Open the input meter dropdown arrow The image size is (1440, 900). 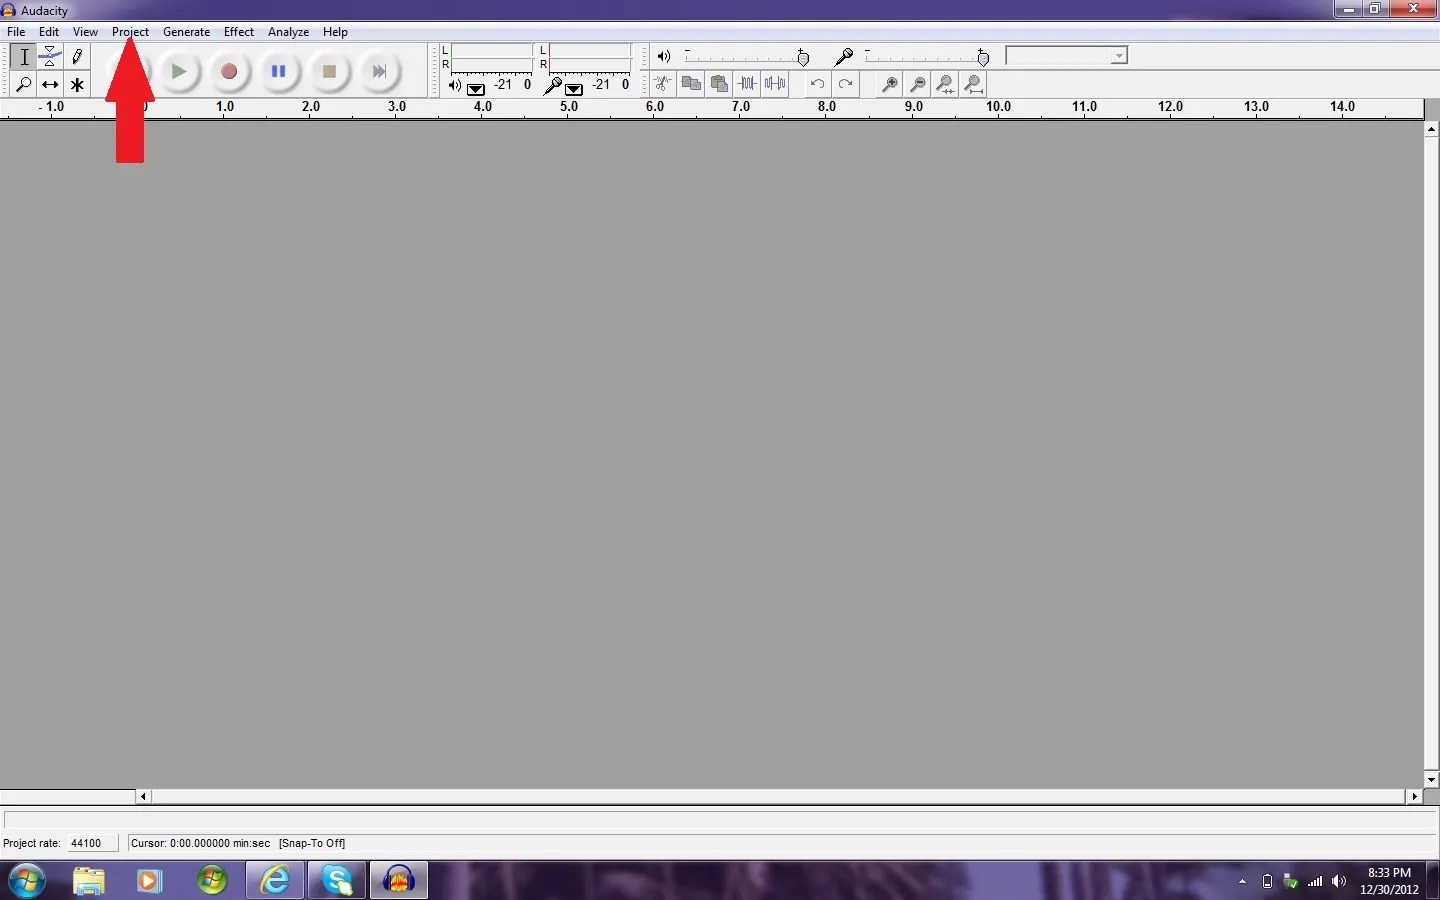click(x=575, y=89)
